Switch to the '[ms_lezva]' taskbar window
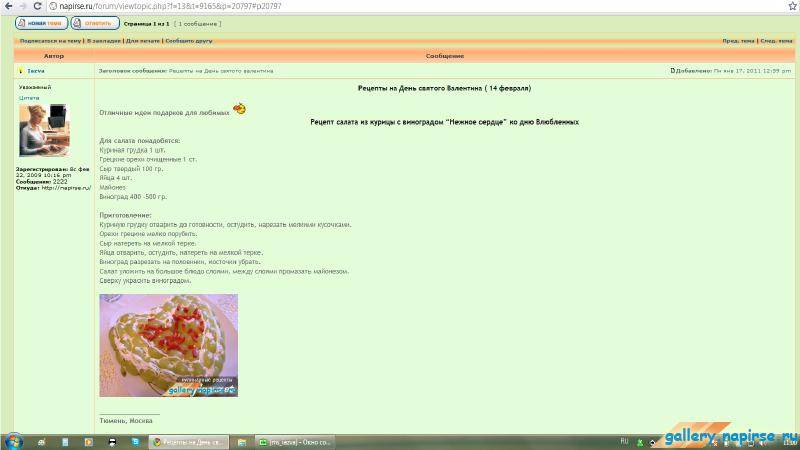 pyautogui.click(x=295, y=442)
